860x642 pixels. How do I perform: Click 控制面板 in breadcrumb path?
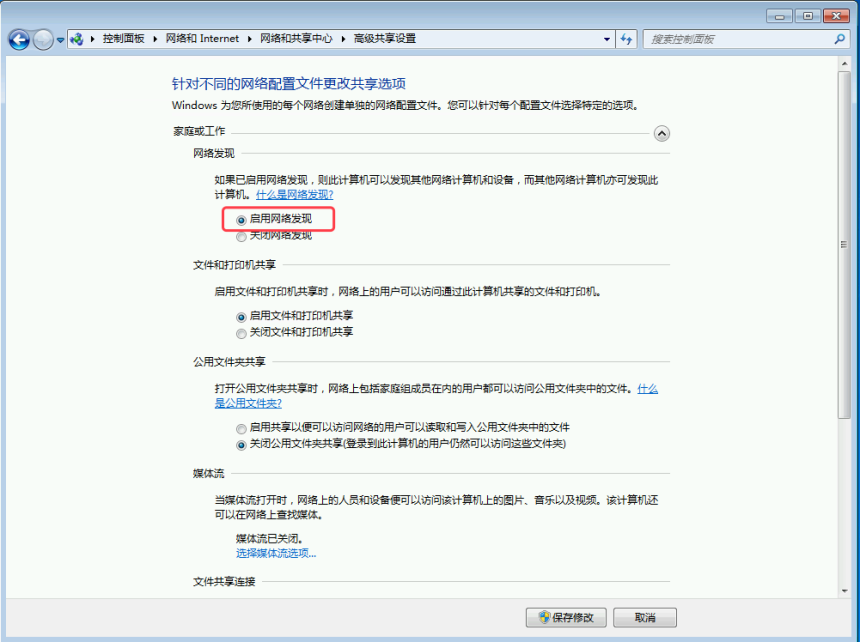123,39
